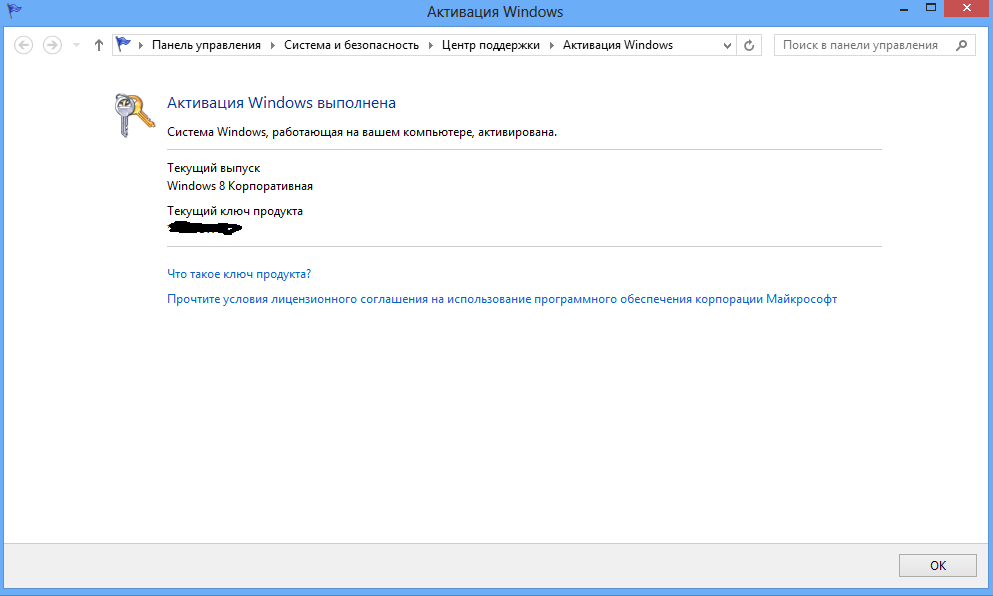The height and width of the screenshot is (596, 993).
Task: Expand the chevron after Система и безопасность
Action: tap(431, 45)
